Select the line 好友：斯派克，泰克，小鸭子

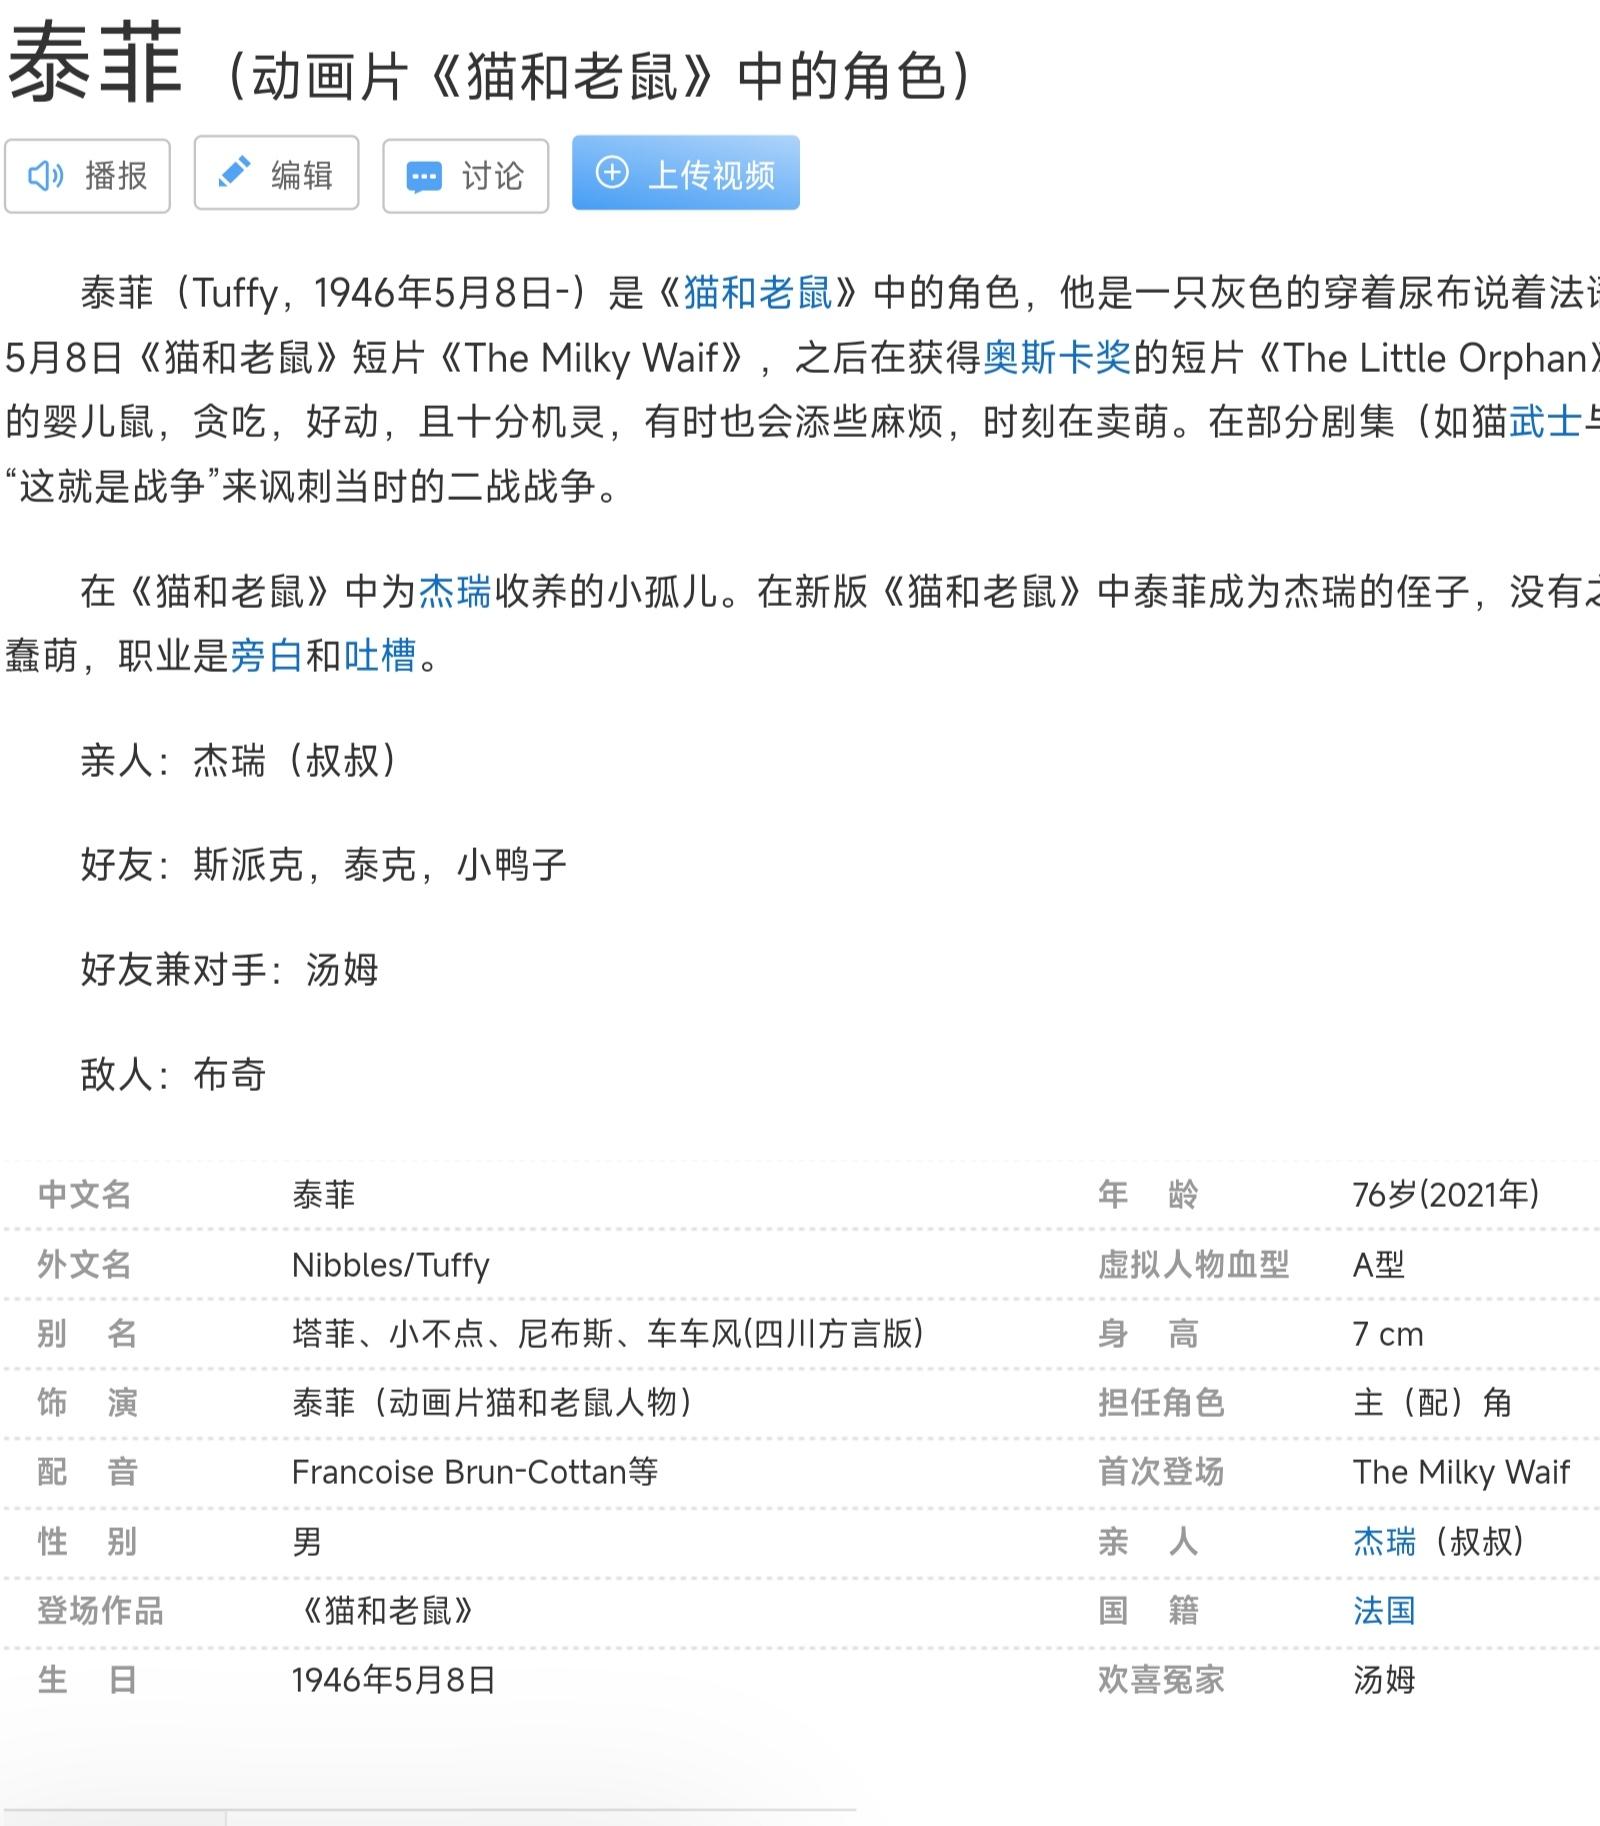tap(324, 864)
